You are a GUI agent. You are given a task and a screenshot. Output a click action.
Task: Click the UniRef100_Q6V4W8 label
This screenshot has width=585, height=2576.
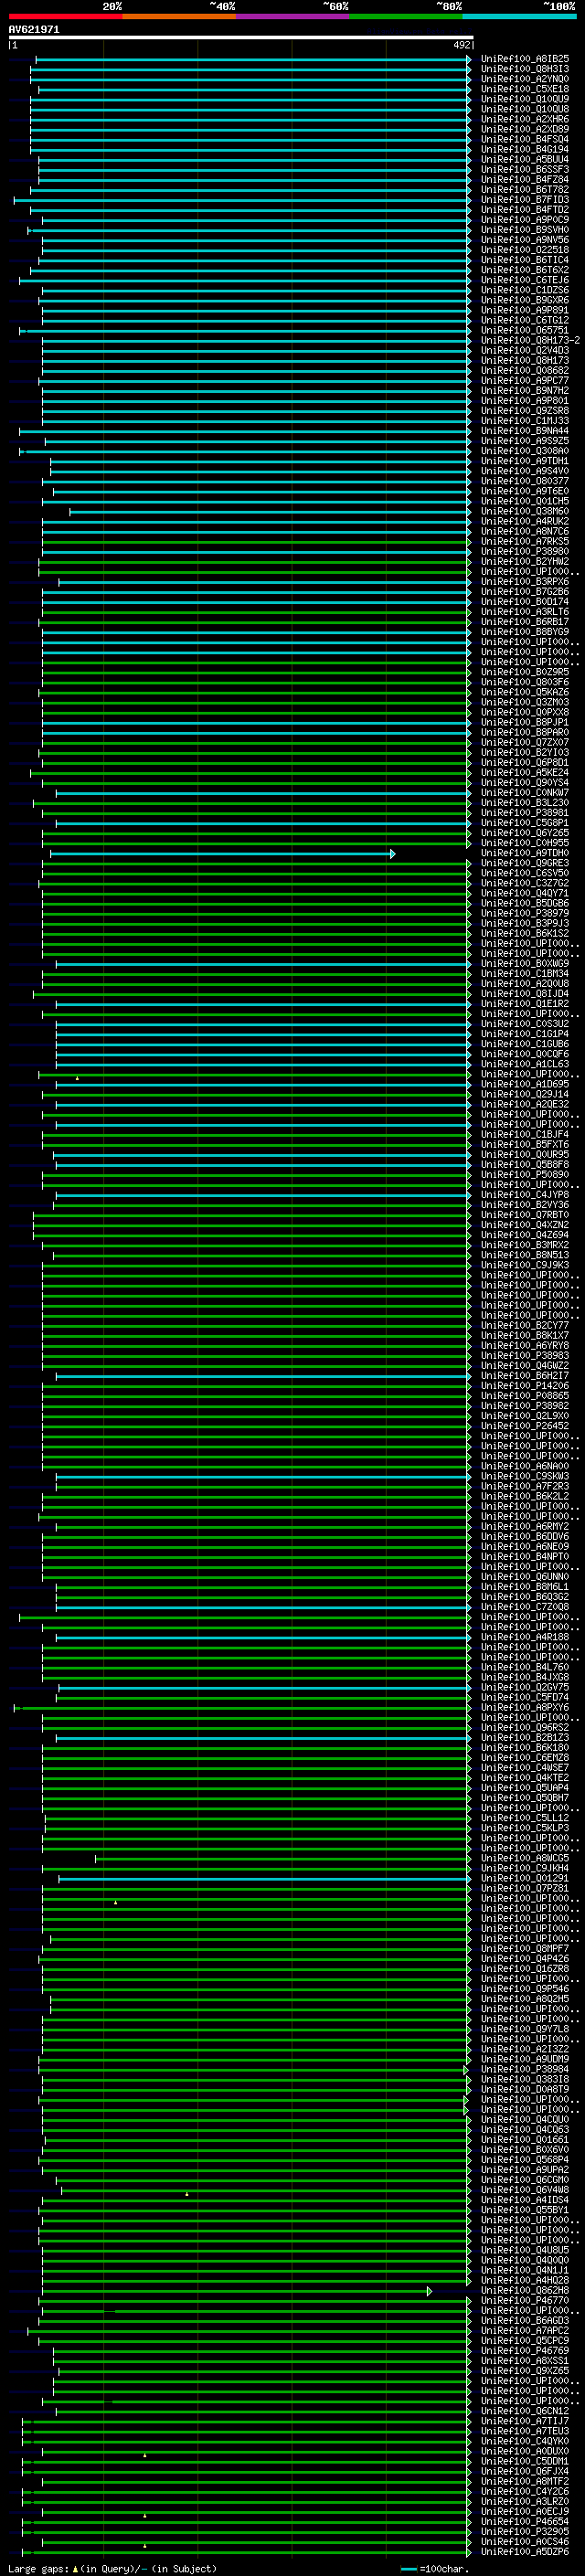(524, 2190)
